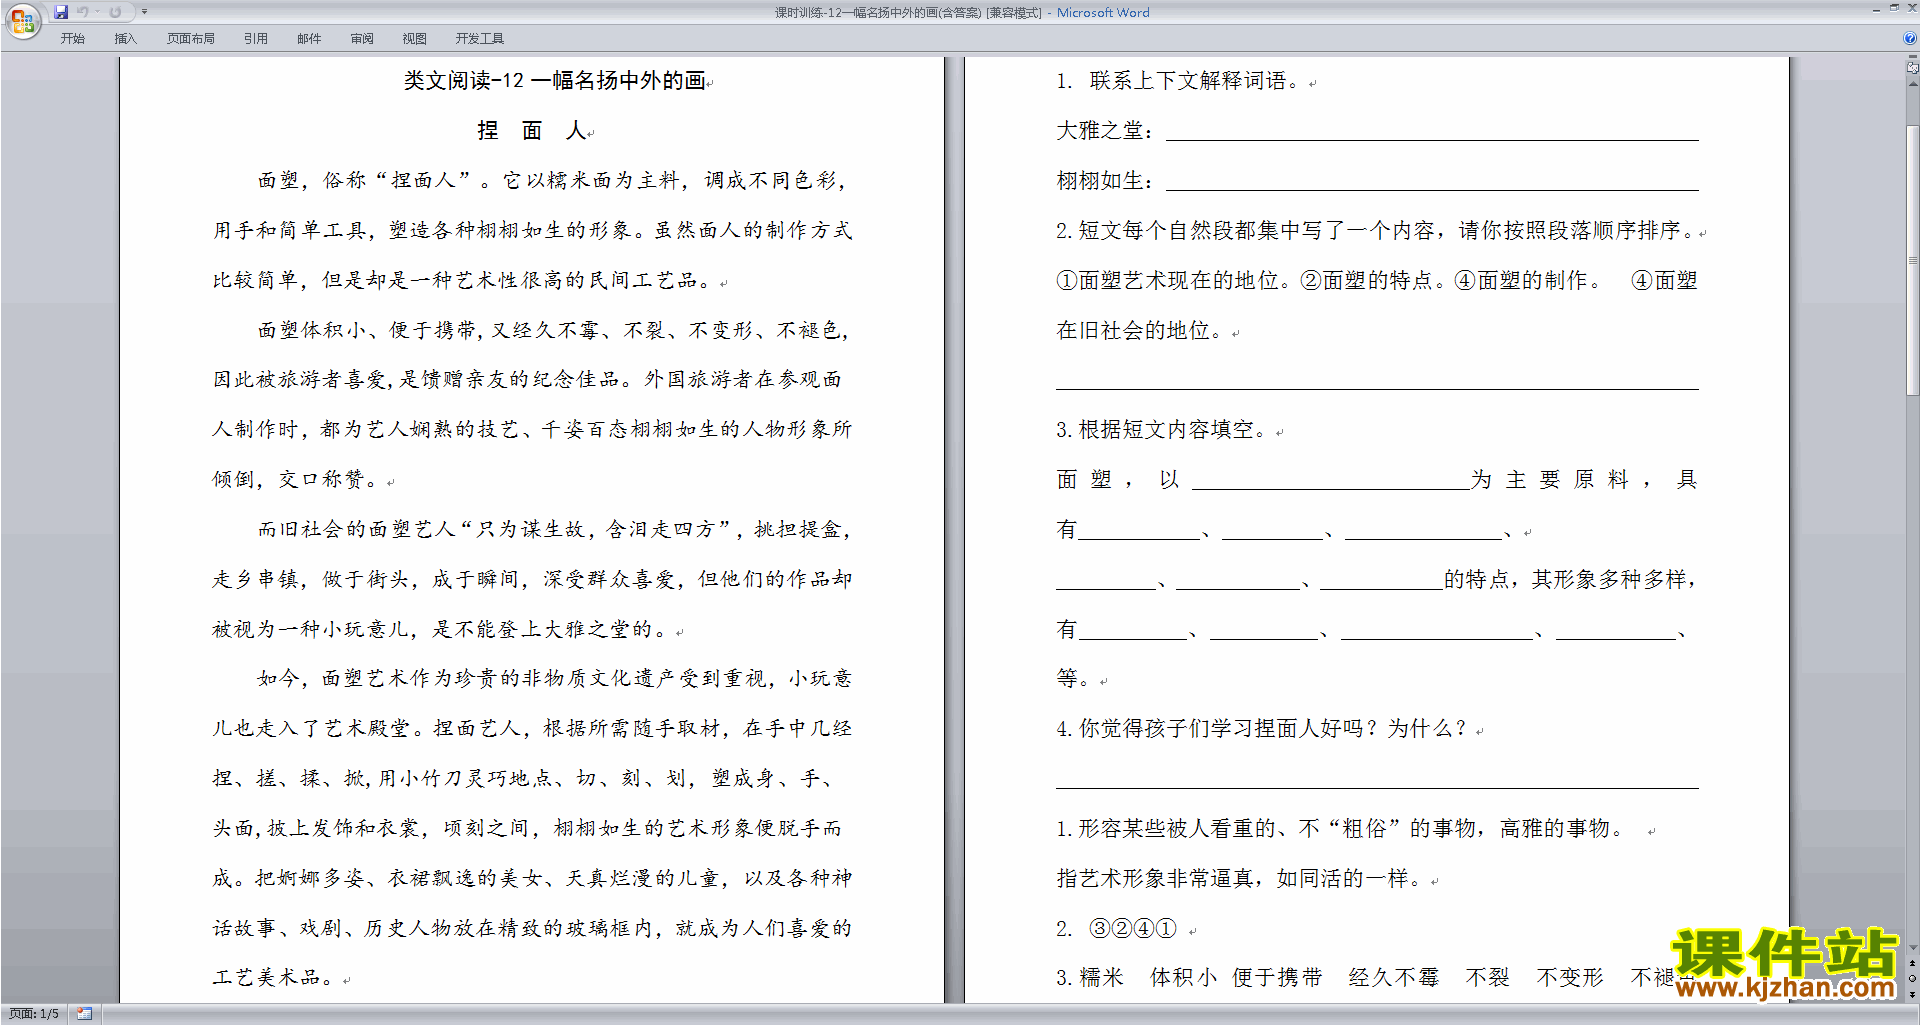Viewport: 1920px width, 1025px height.
Task: Open the 开发工具 tab
Action: pos(480,39)
